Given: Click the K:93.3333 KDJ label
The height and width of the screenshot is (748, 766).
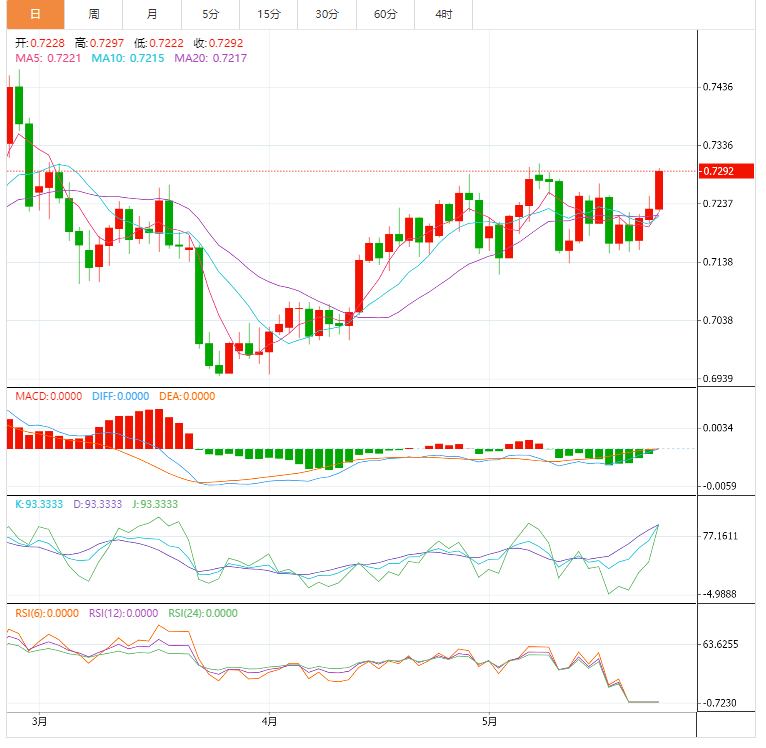Looking at the screenshot, I should pos(39,504).
